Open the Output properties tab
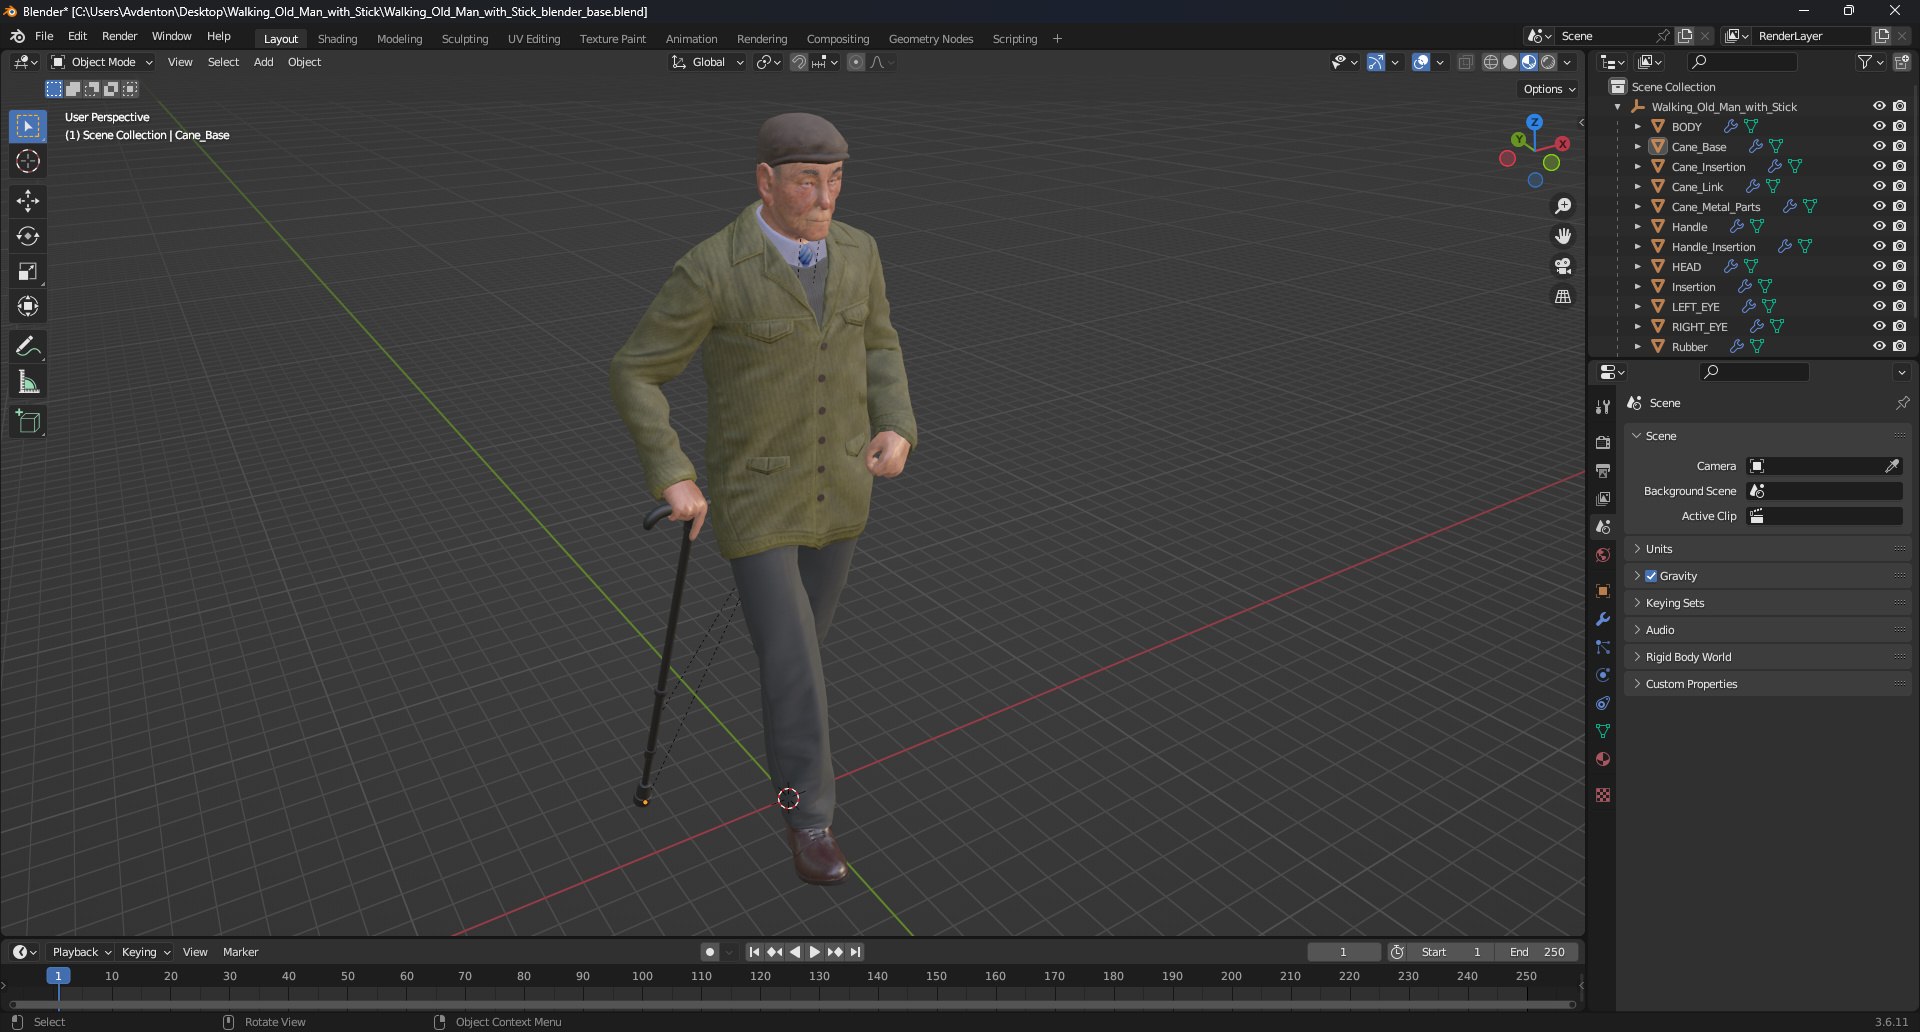Image resolution: width=1920 pixels, height=1032 pixels. (x=1603, y=471)
